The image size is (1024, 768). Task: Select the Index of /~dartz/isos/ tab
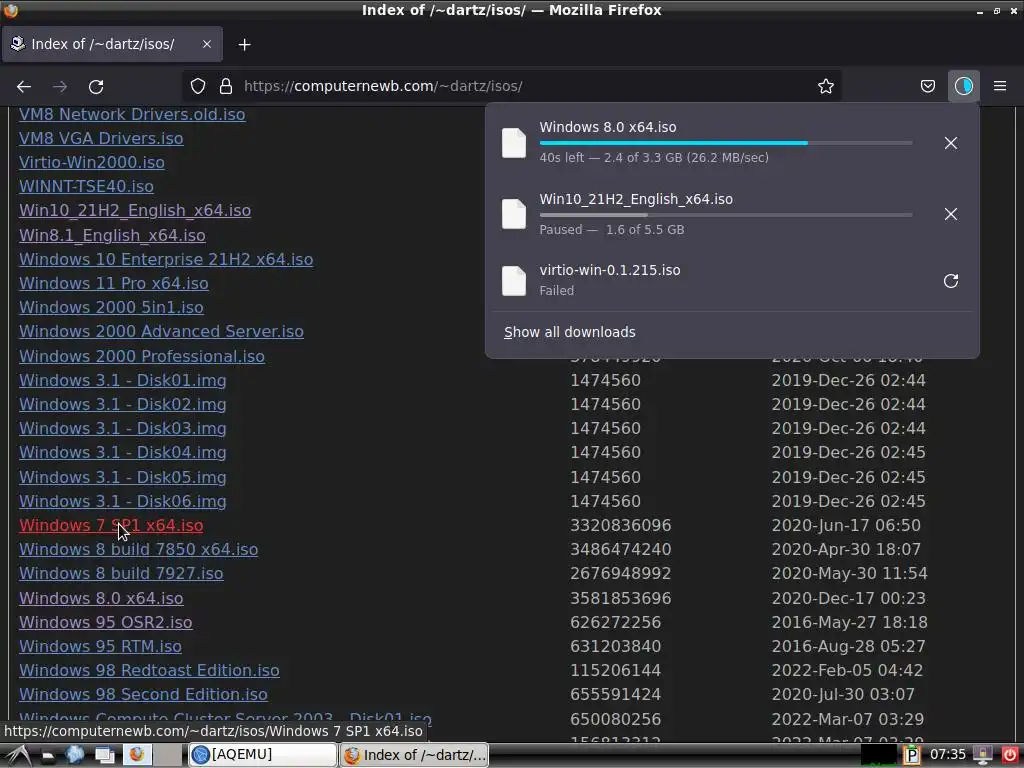[112, 44]
